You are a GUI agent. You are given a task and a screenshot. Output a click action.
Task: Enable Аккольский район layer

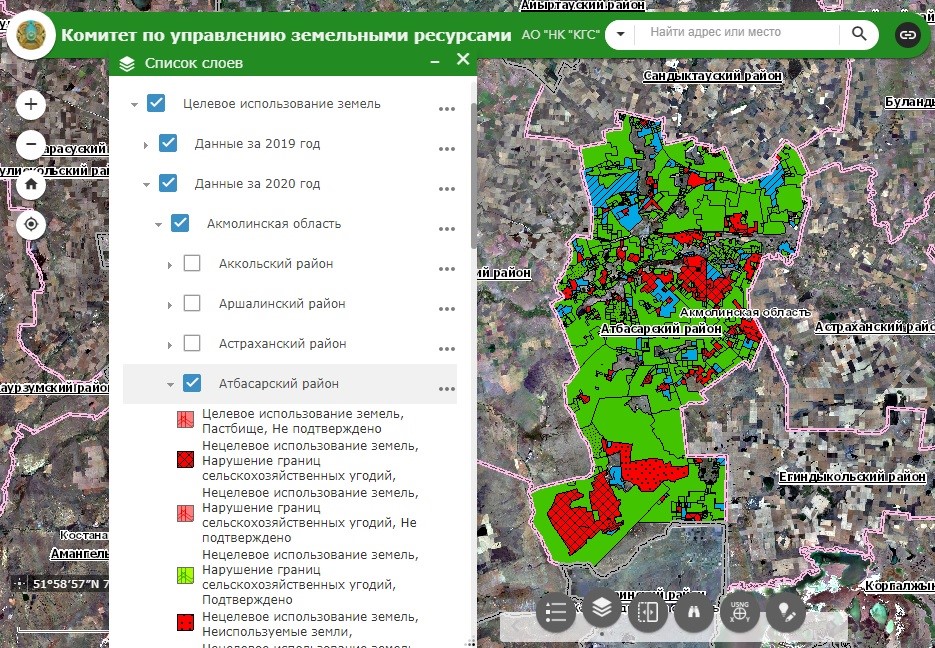click(x=192, y=263)
